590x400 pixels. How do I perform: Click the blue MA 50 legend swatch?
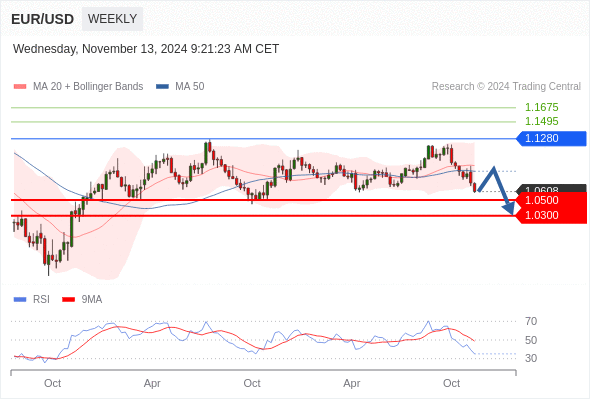[162, 87]
